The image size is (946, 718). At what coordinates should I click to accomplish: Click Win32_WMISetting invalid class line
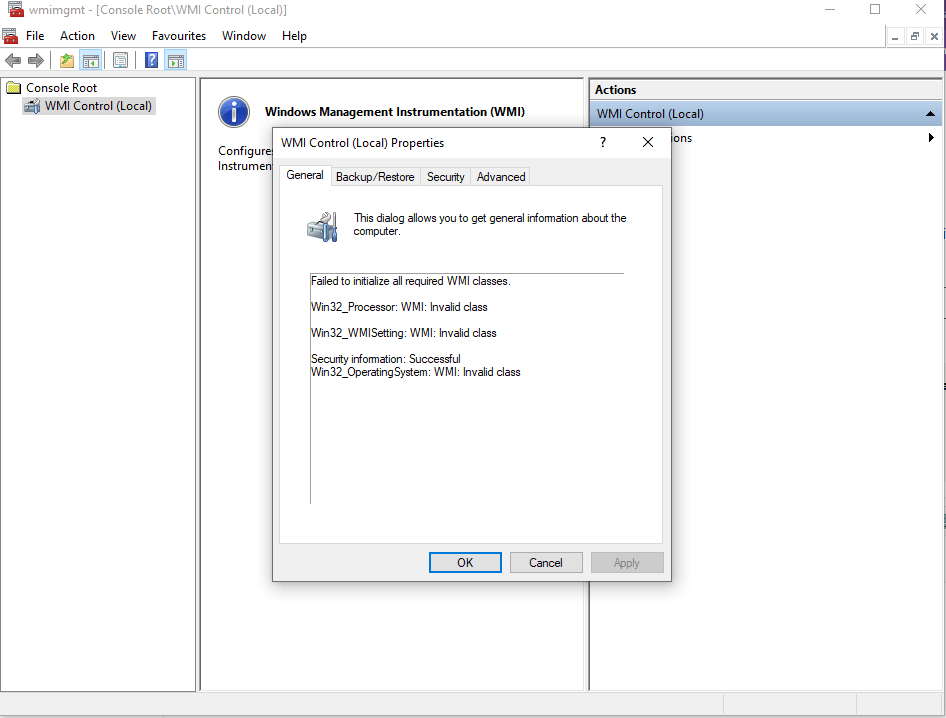point(404,333)
